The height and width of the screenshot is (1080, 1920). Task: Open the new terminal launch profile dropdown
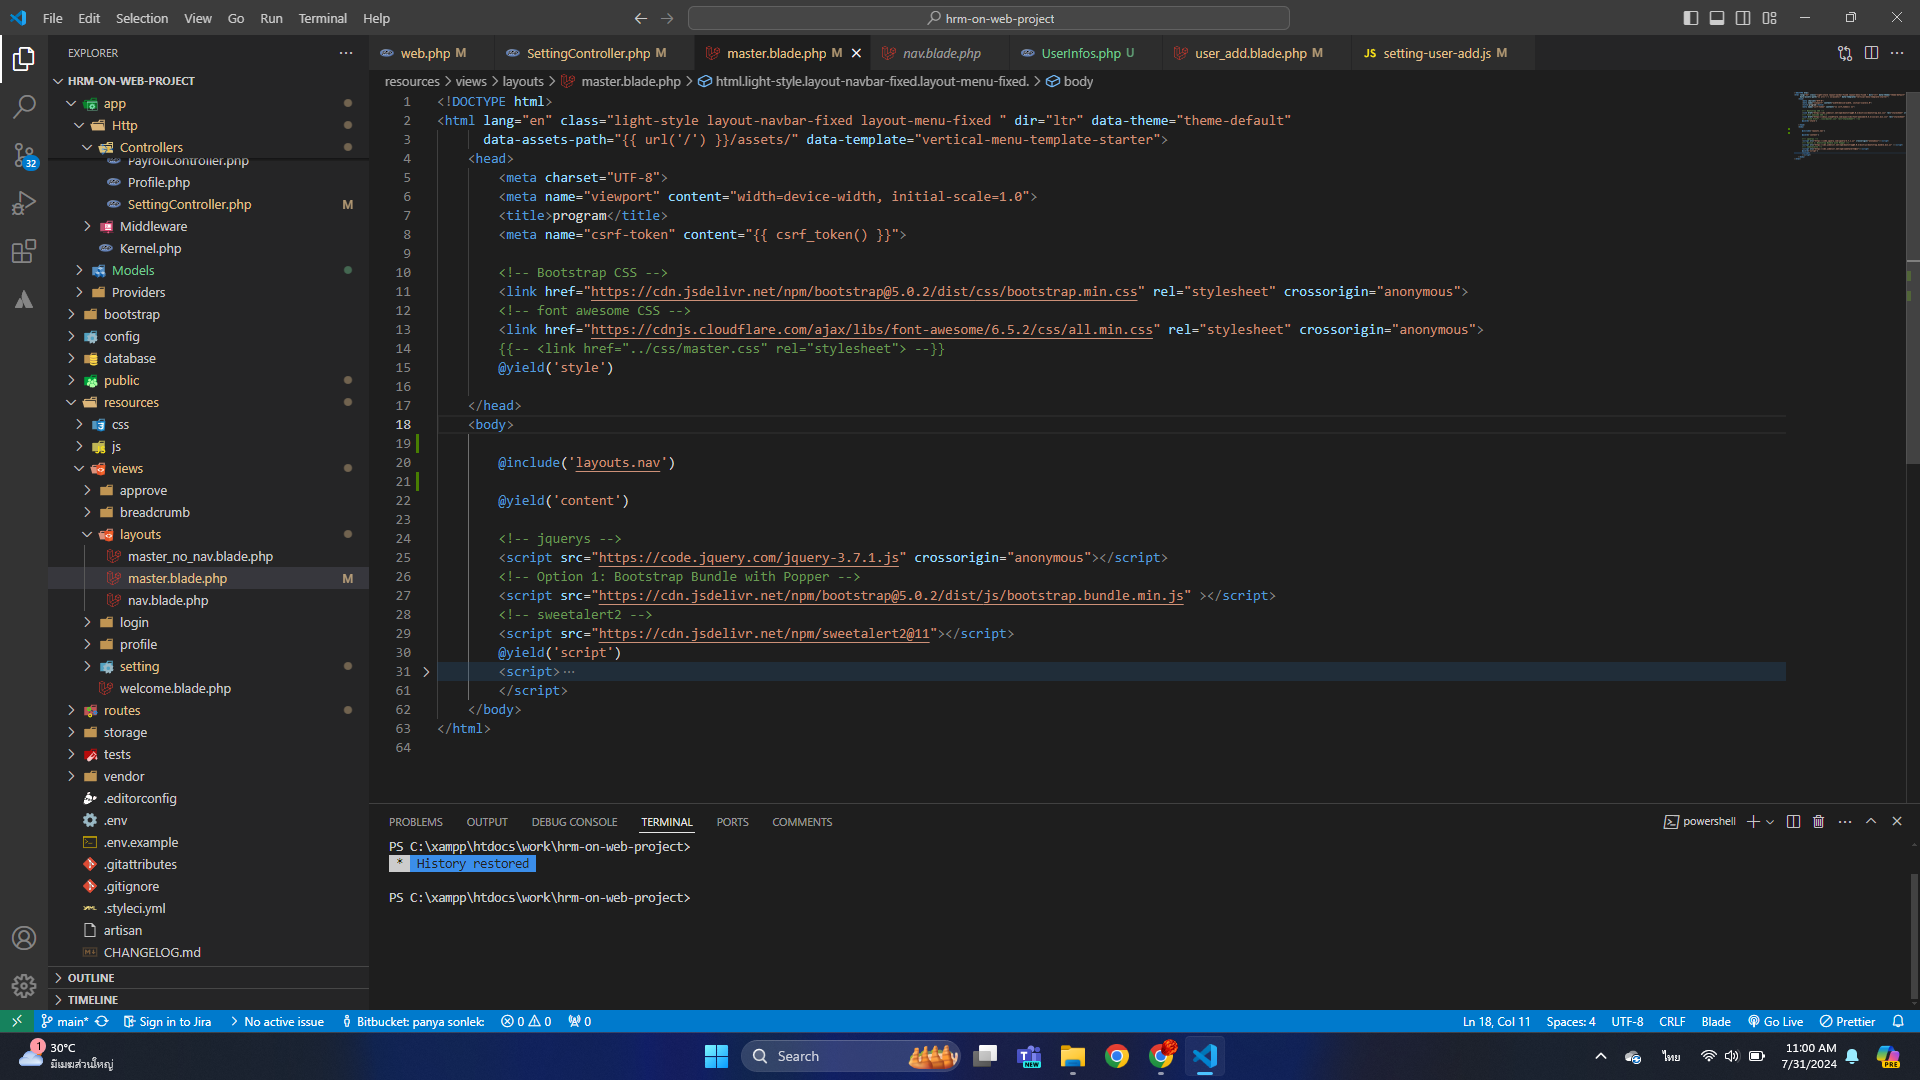point(1770,821)
